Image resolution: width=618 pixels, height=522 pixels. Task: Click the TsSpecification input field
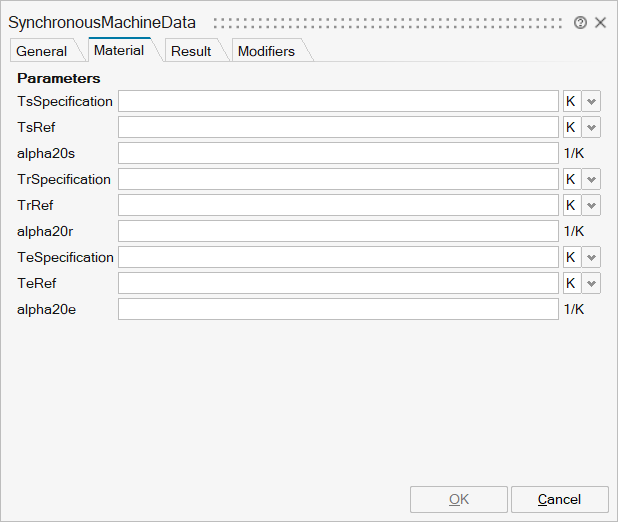coord(338,101)
